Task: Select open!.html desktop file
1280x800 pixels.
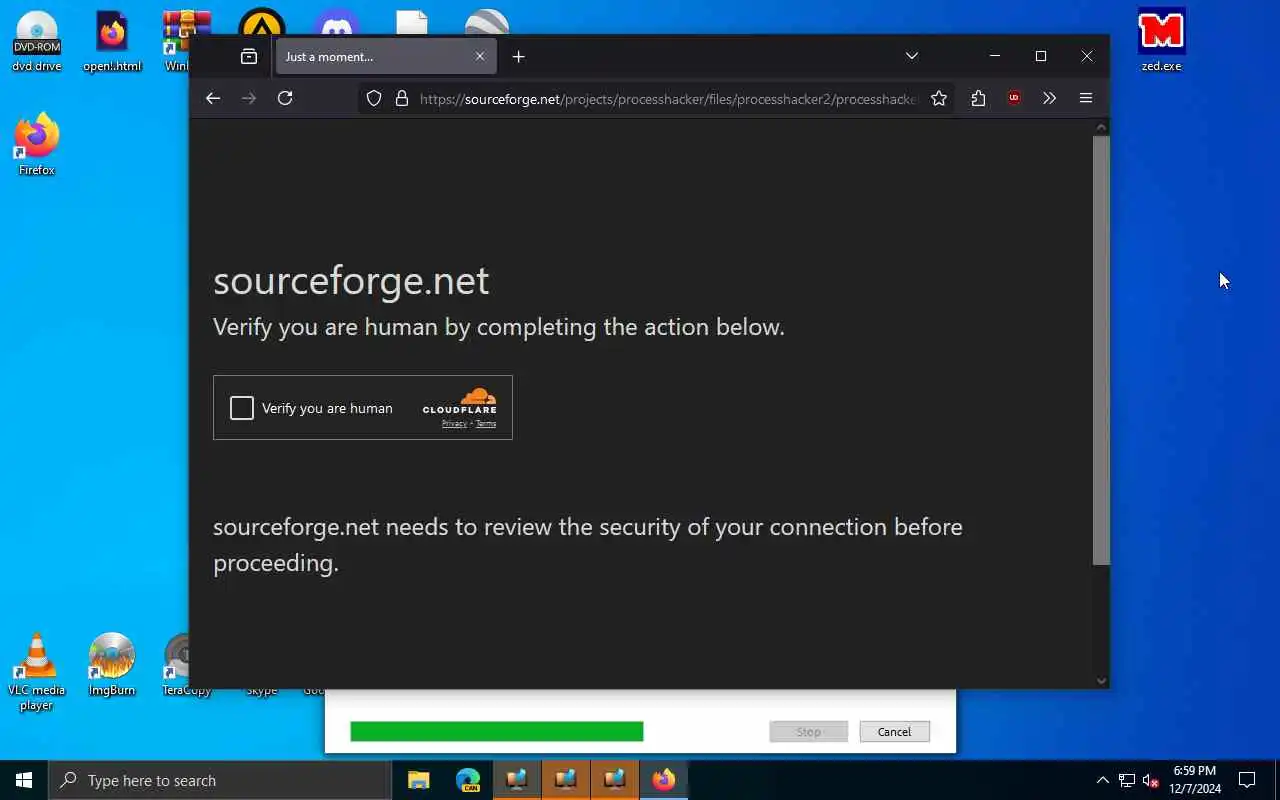Action: [112, 41]
